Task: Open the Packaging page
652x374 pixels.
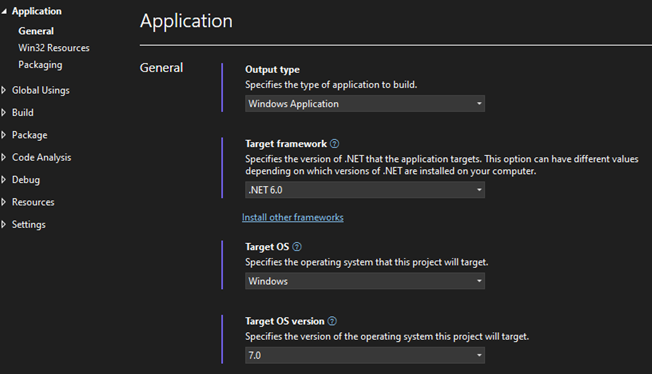Action: click(40, 65)
